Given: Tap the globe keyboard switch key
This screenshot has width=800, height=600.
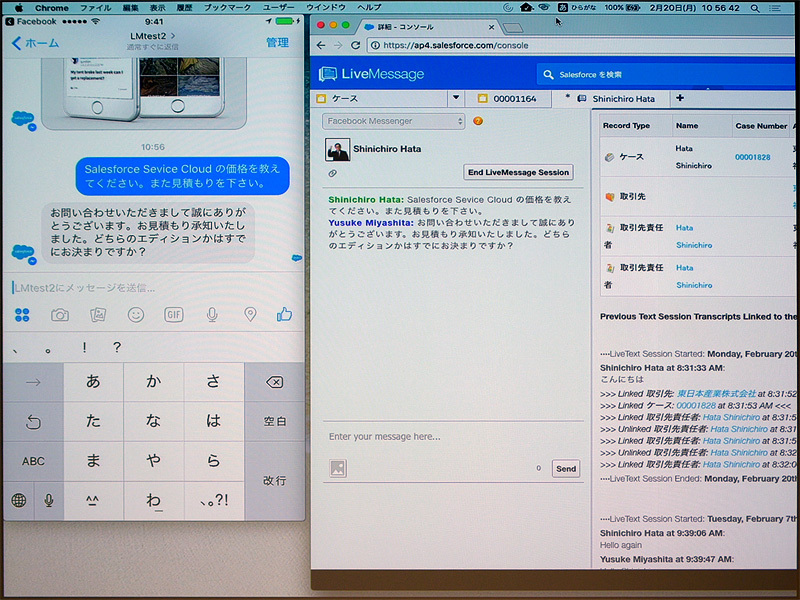Looking at the screenshot, I should 19,500.
